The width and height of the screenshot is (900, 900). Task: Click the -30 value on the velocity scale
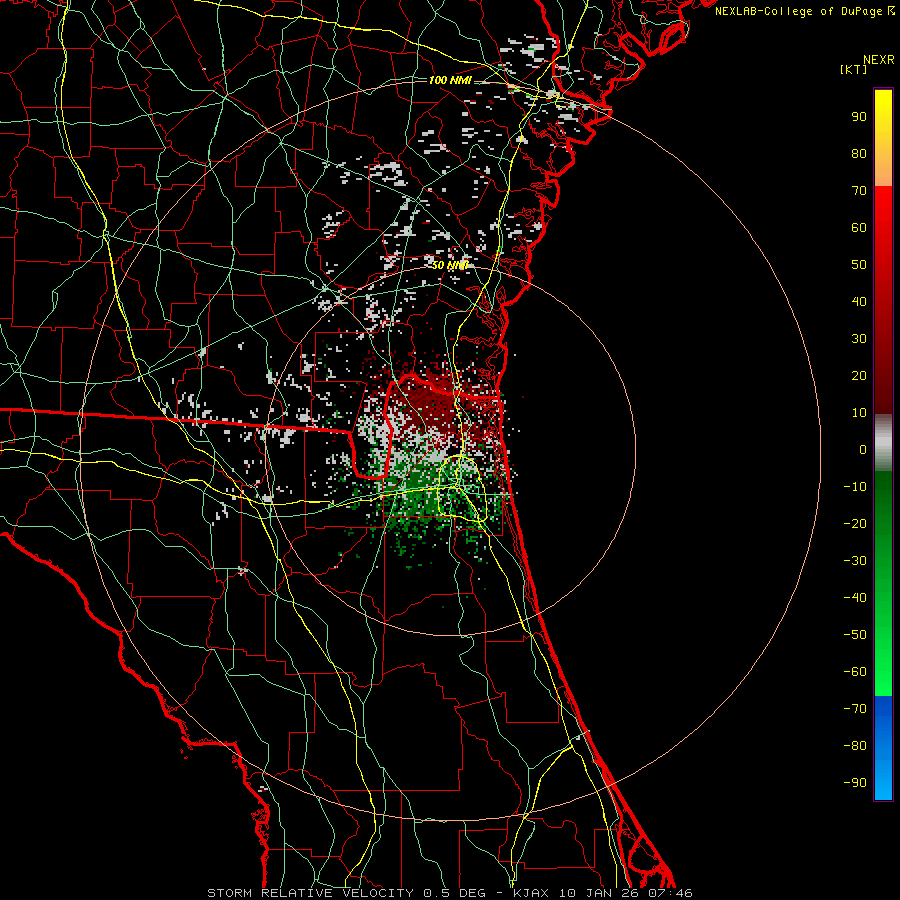(x=855, y=561)
